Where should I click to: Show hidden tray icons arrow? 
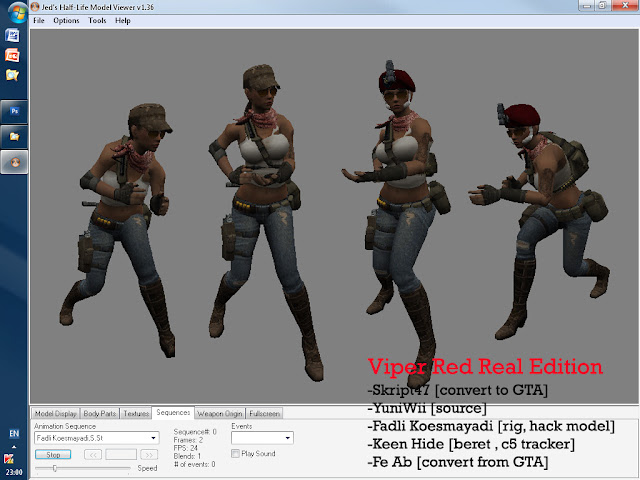(x=14, y=447)
